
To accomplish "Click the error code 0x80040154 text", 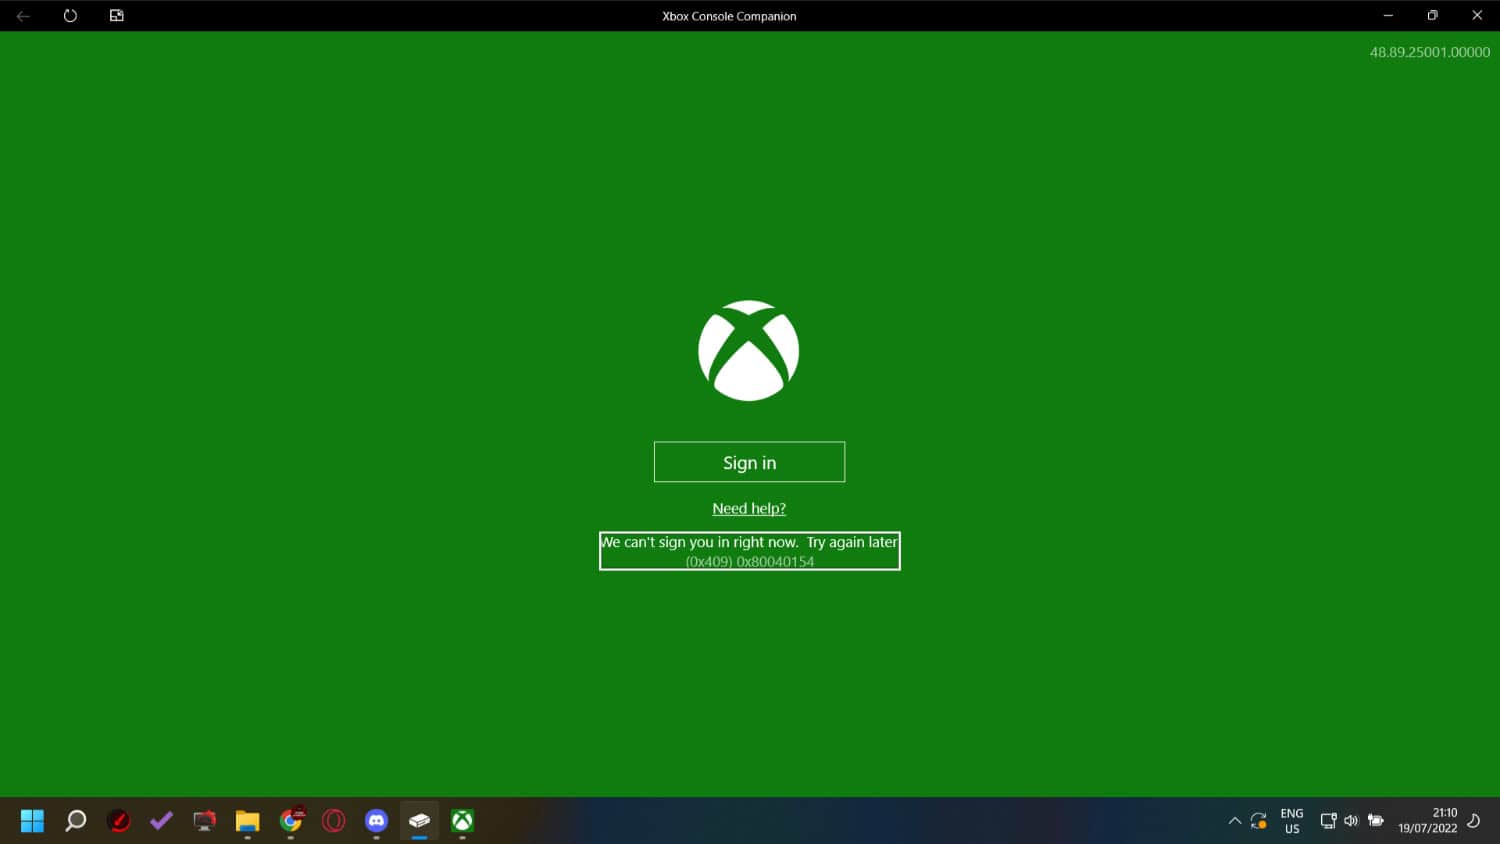I will click(775, 562).
